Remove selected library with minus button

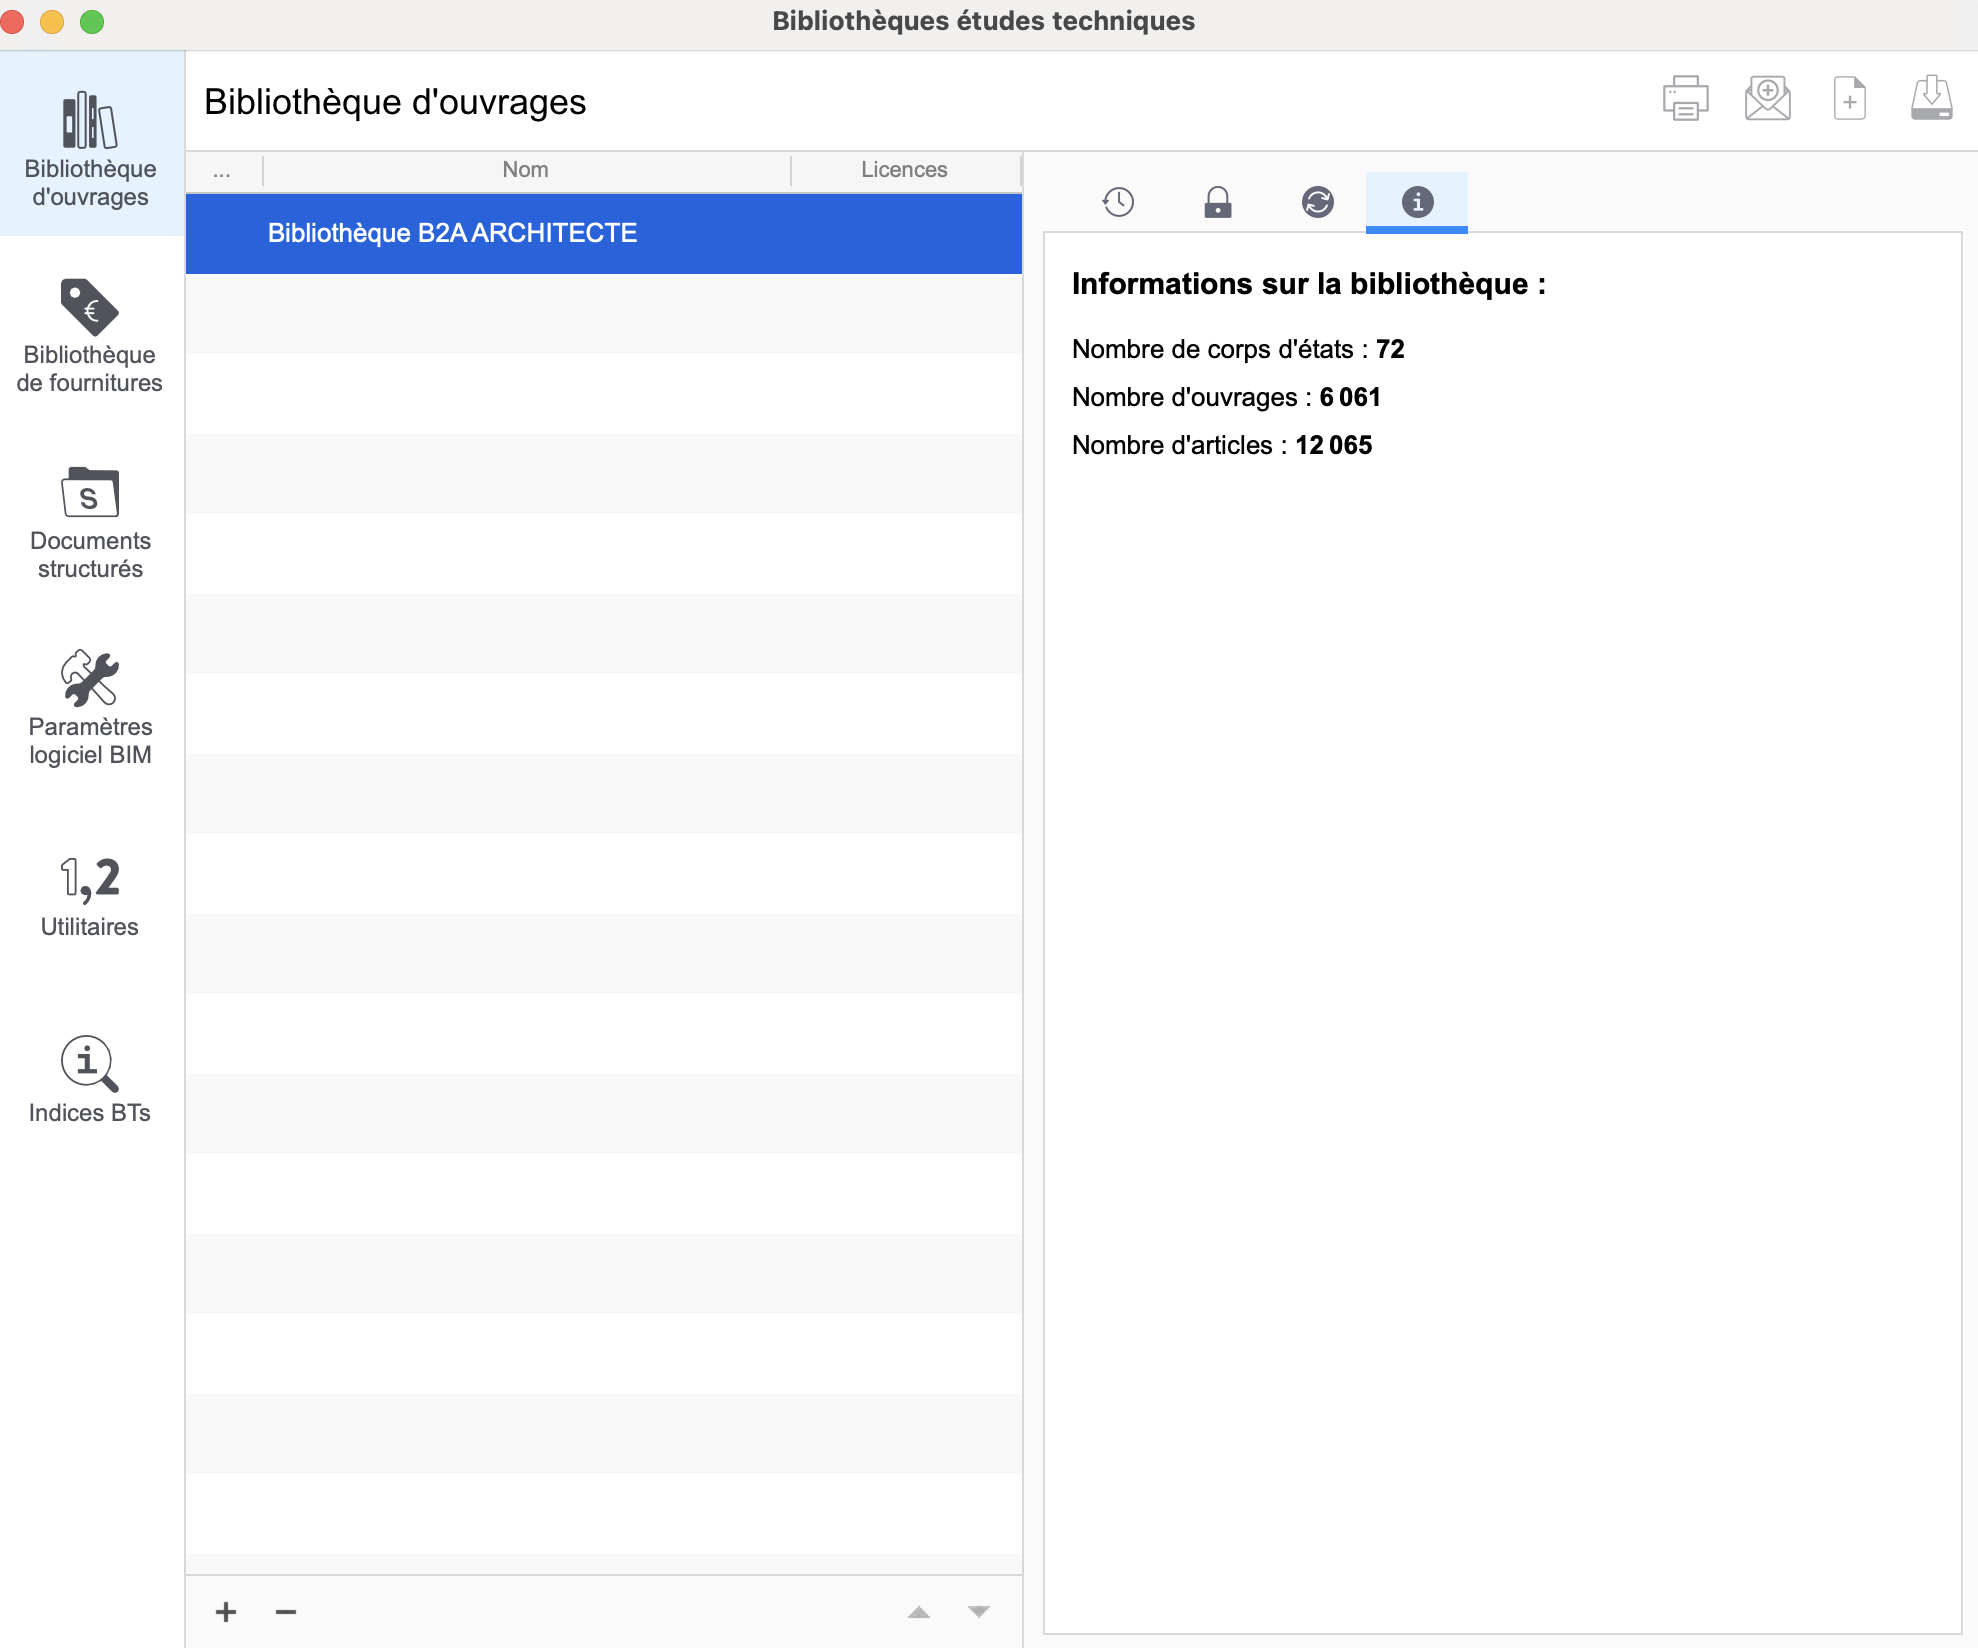[286, 1611]
